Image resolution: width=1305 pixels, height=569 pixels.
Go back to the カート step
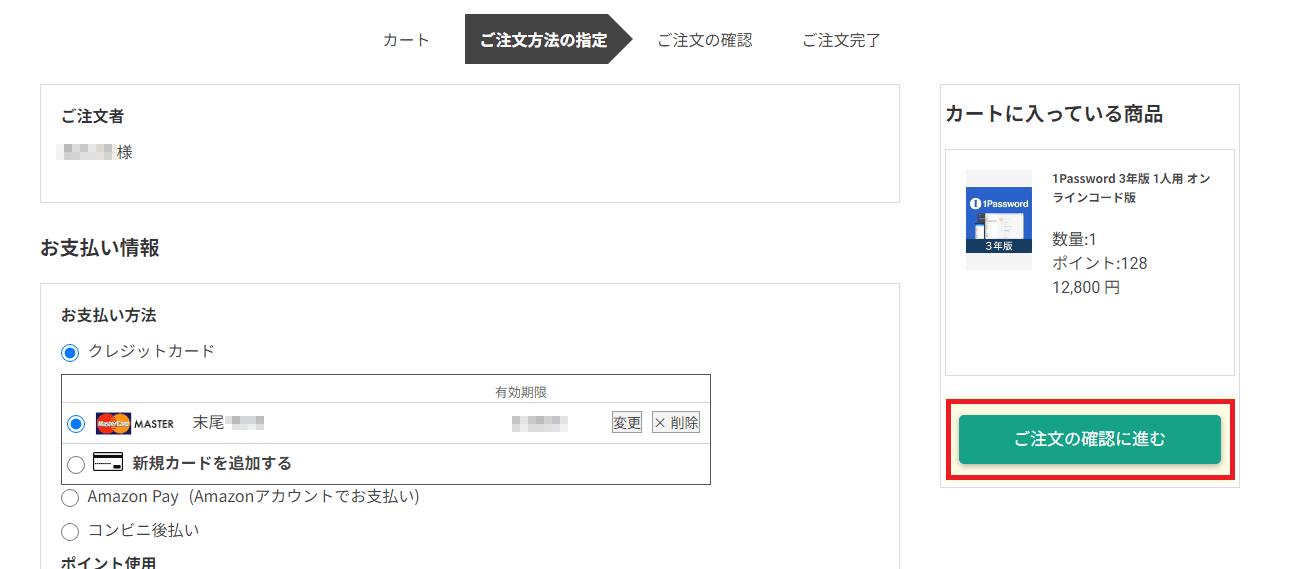[x=406, y=40]
